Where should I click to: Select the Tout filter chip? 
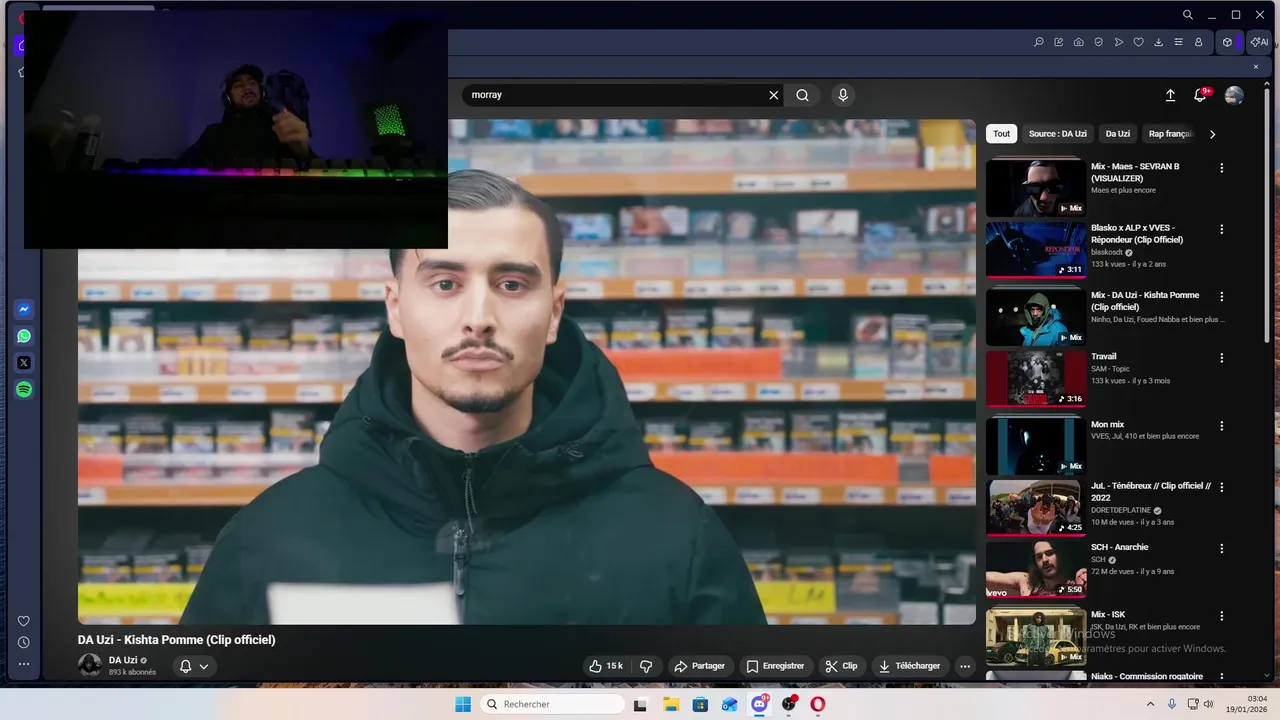(x=1001, y=134)
